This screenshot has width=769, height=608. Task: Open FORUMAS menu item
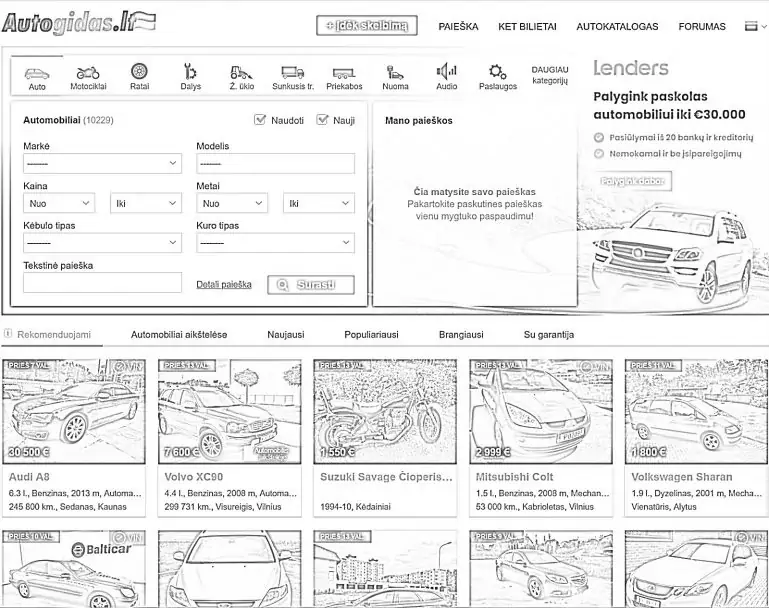click(702, 26)
